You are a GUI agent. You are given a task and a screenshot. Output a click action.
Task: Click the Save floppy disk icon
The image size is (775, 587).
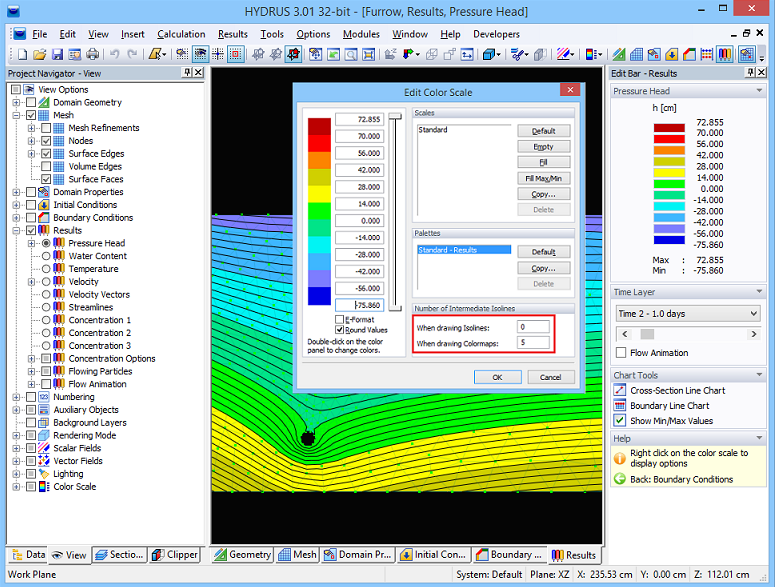(57, 54)
